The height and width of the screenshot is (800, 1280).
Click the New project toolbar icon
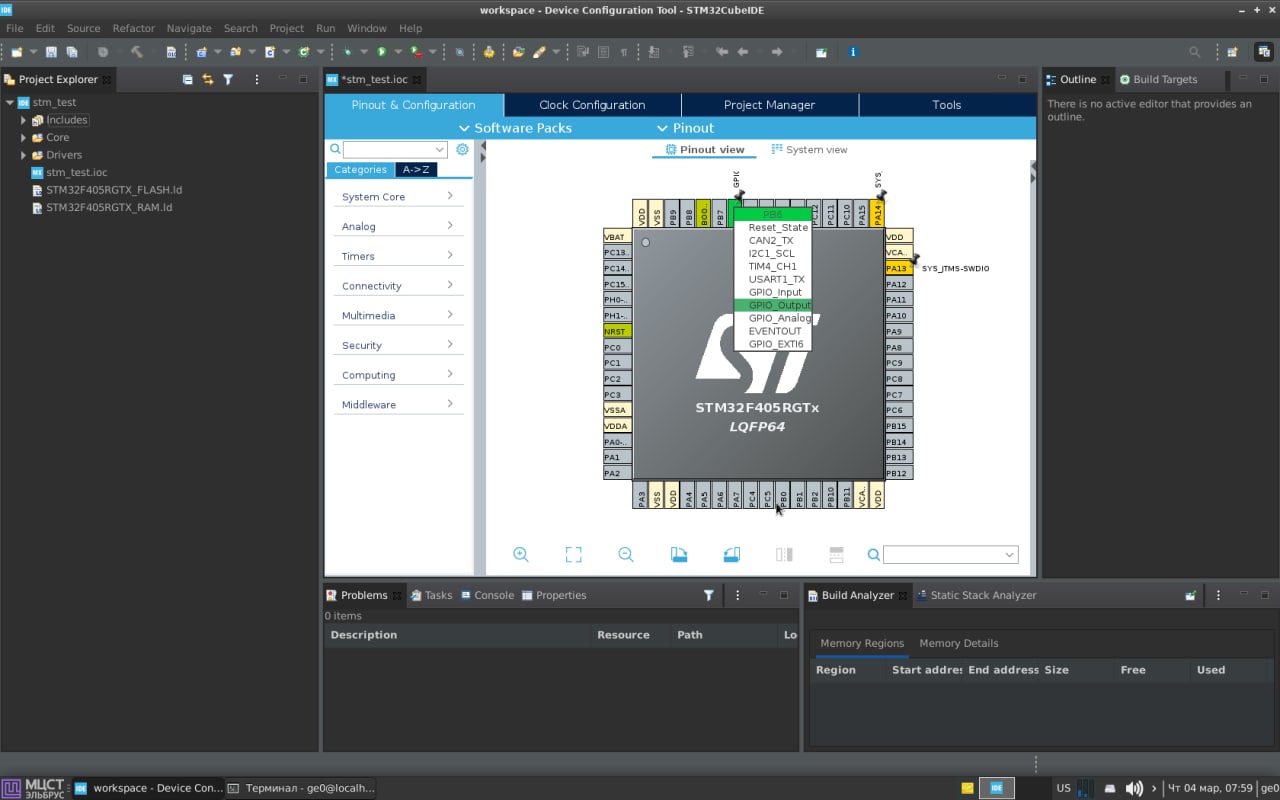click(16, 52)
